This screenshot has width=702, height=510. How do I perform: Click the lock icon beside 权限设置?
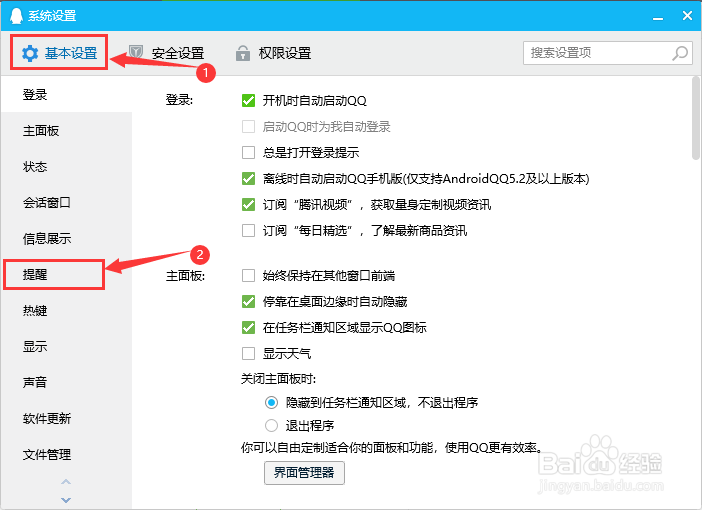243,53
